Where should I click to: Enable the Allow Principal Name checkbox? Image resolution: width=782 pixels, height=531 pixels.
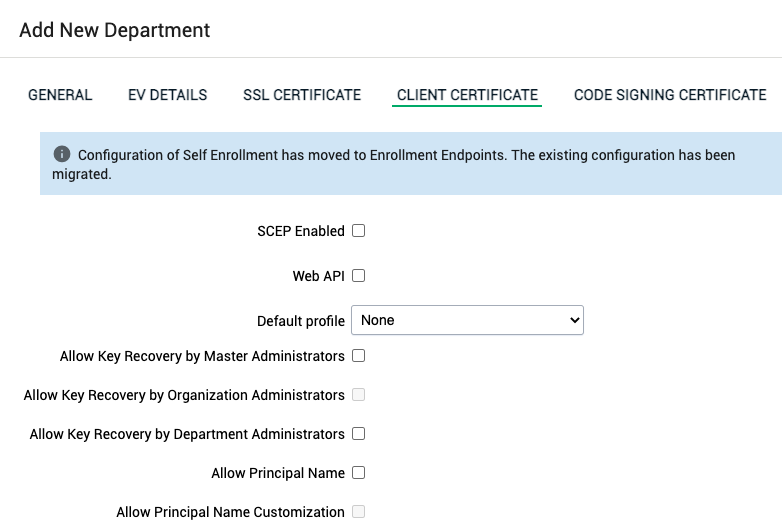point(358,473)
